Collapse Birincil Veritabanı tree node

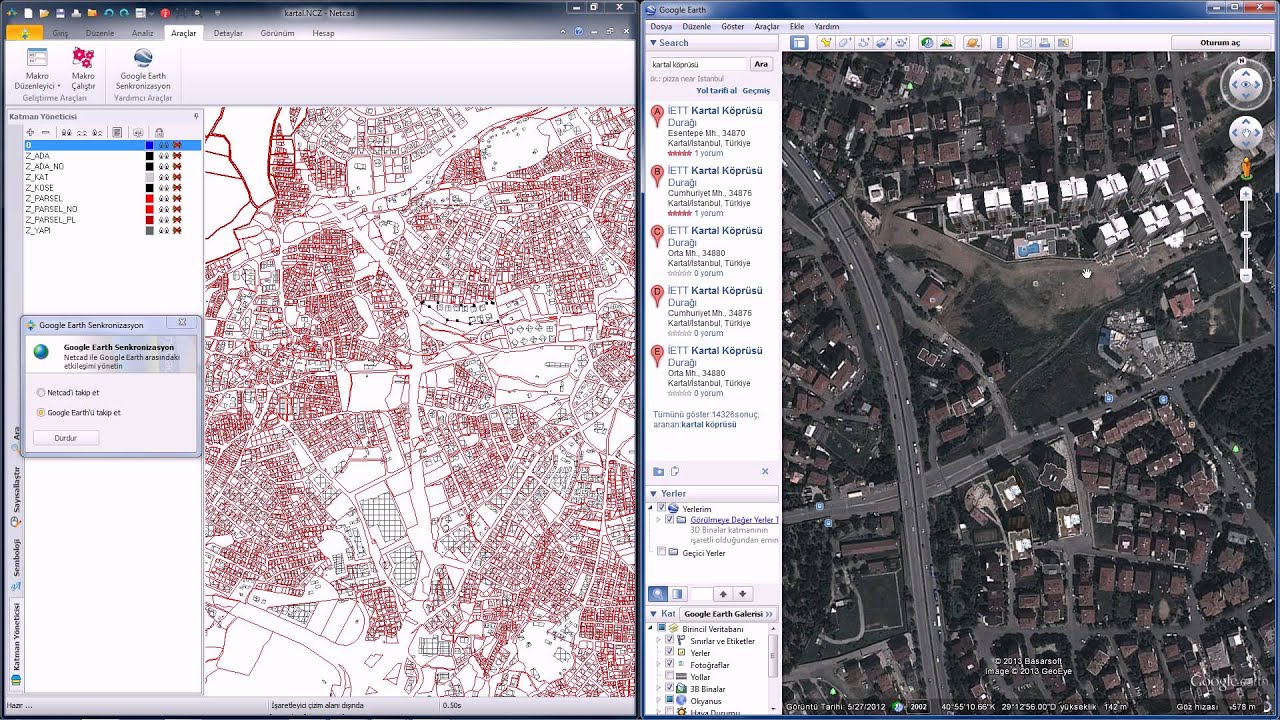(650, 628)
